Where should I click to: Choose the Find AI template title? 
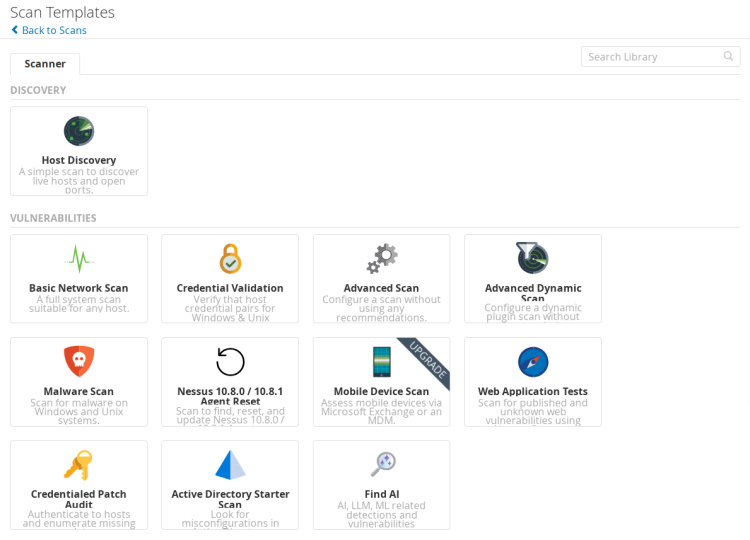pyautogui.click(x=381, y=494)
